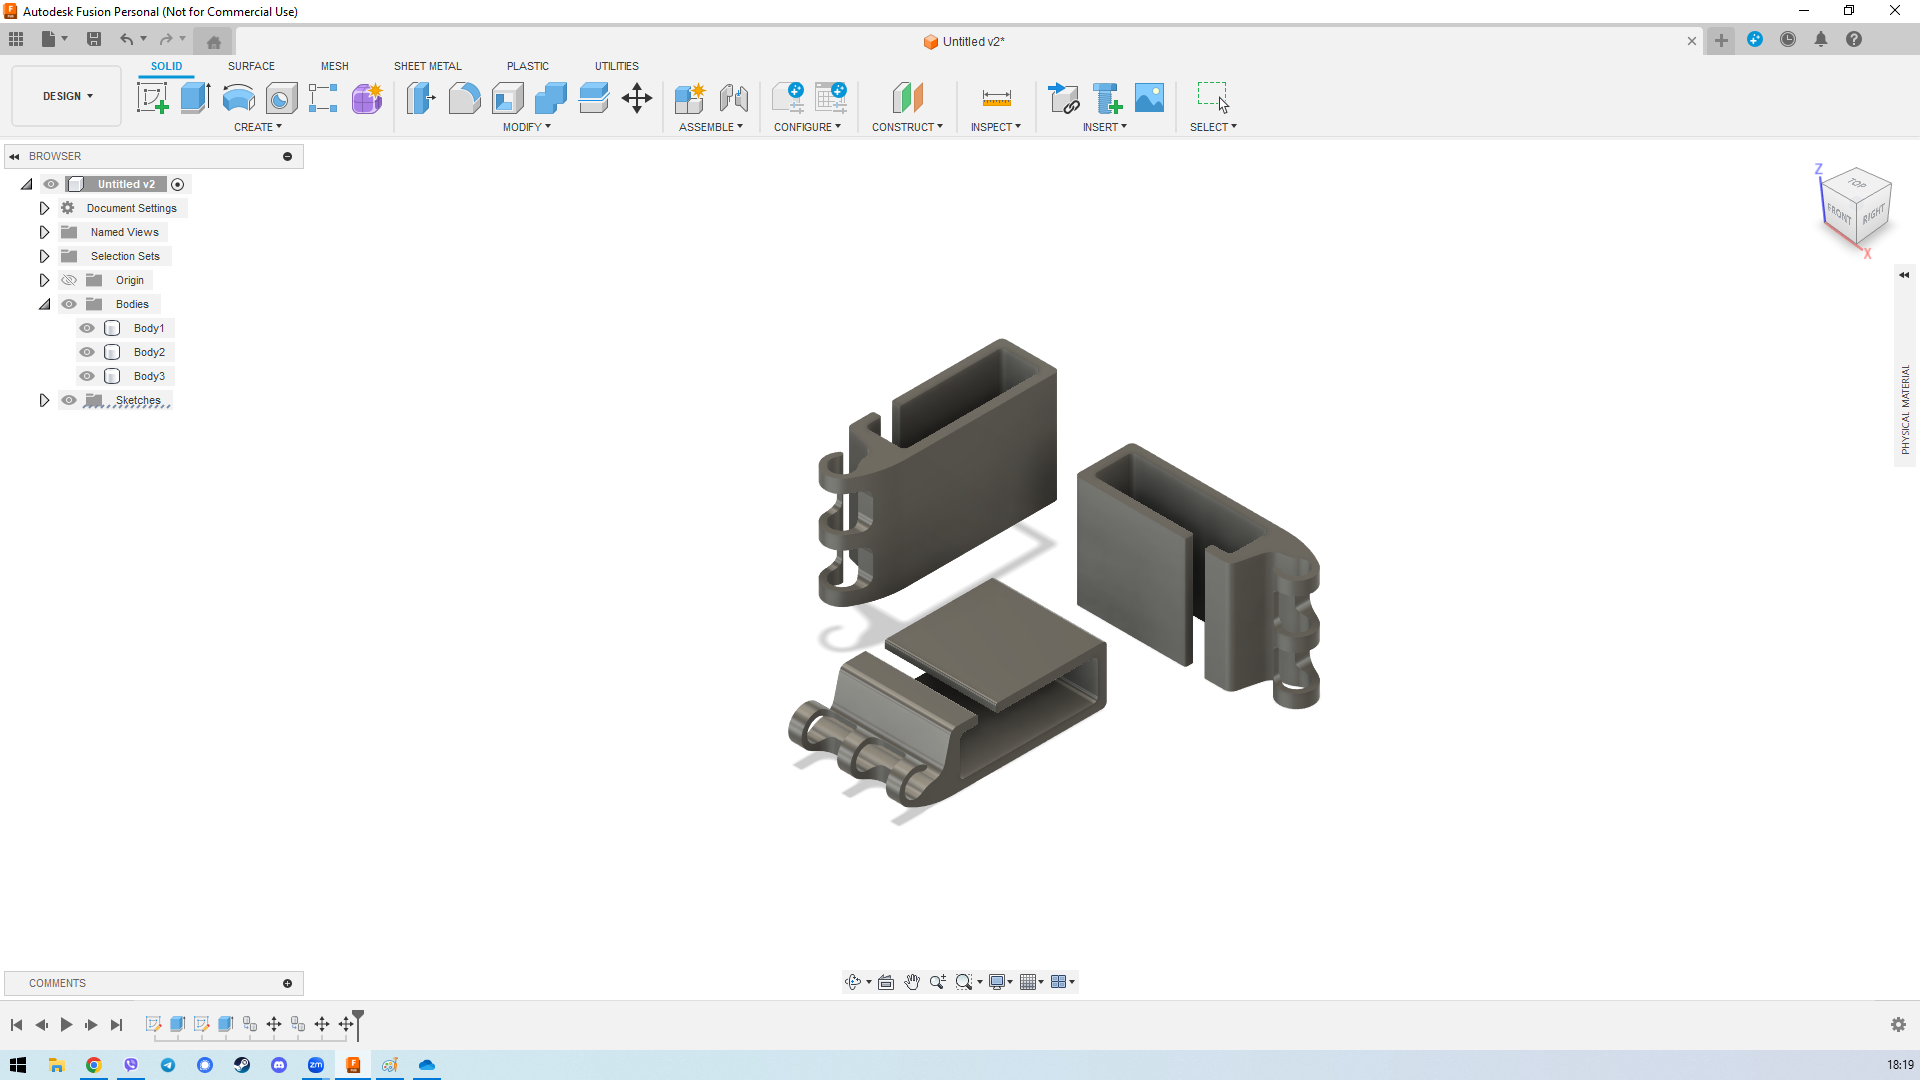Click the DESIGN workspace button
Screen dimensions: 1920x1080
(x=65, y=96)
